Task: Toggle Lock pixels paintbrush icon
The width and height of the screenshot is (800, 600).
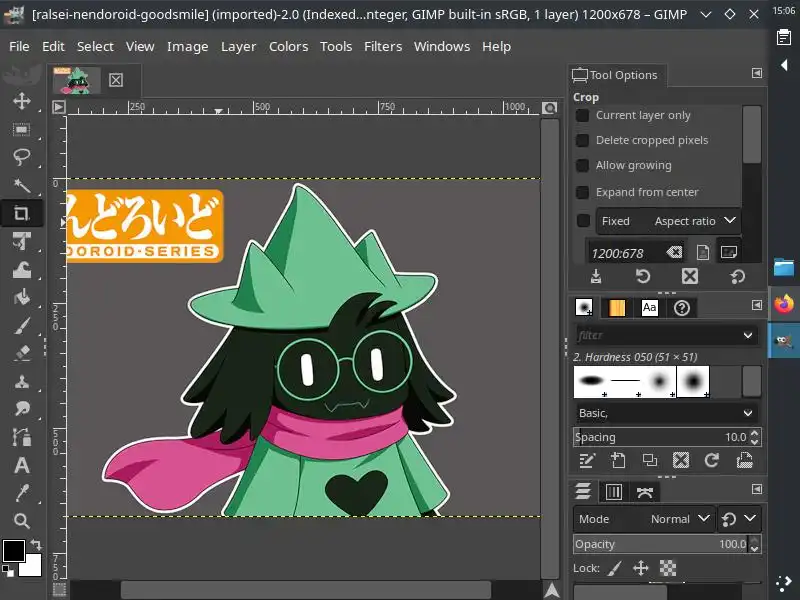Action: 615,568
